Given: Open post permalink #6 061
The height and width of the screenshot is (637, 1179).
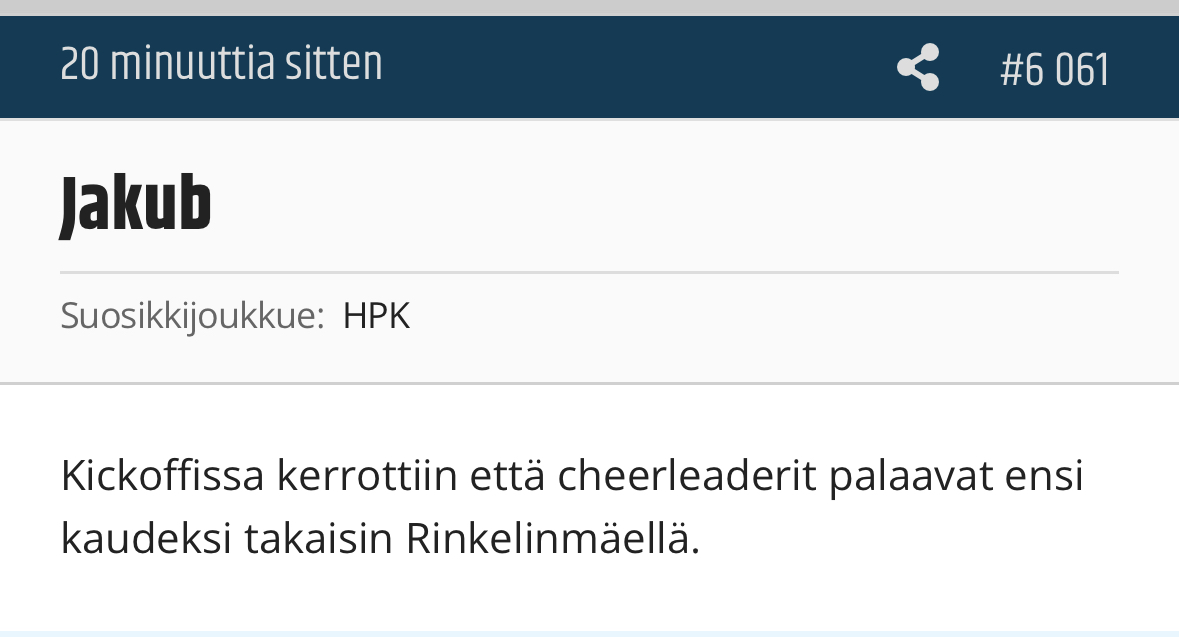Looking at the screenshot, I should coord(1054,70).
